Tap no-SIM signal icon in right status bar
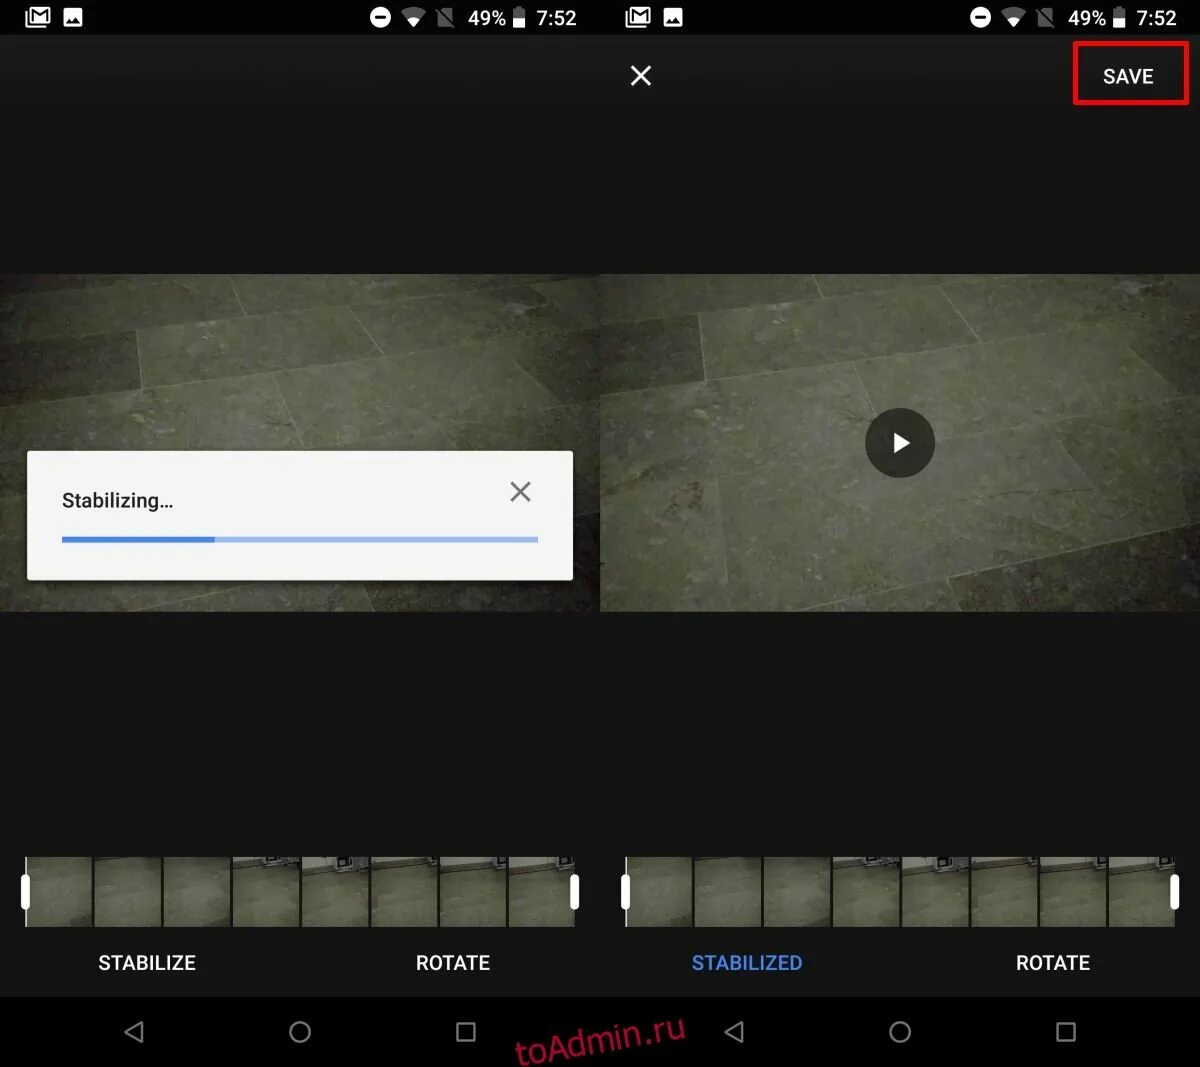The height and width of the screenshot is (1067, 1200). click(x=1046, y=17)
